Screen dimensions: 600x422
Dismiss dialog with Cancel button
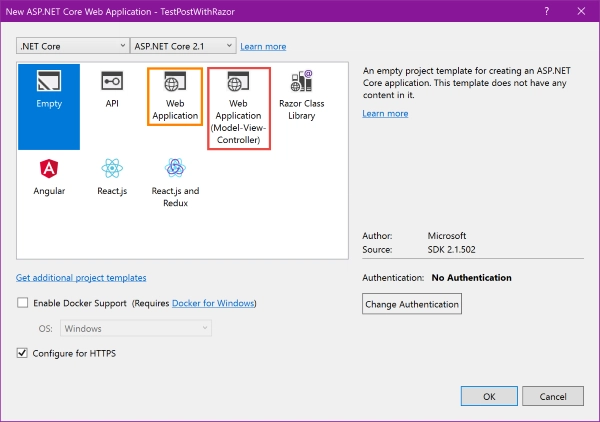click(x=553, y=396)
